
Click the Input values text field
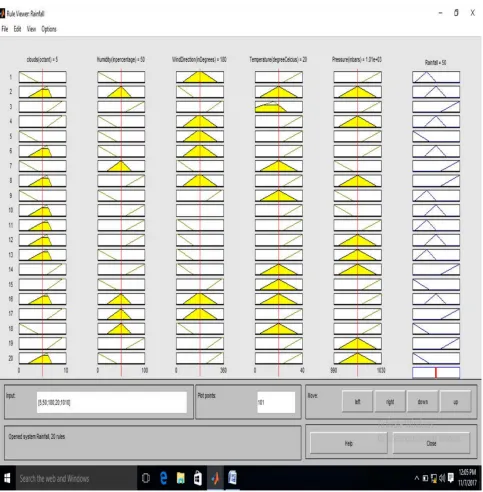pyautogui.click(x=112, y=402)
